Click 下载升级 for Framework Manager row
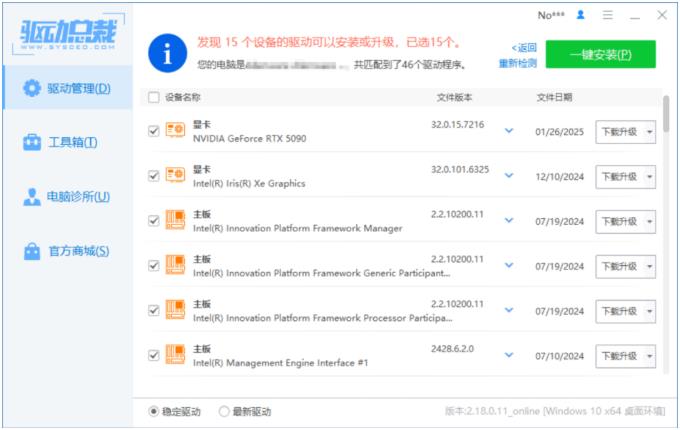 point(620,222)
